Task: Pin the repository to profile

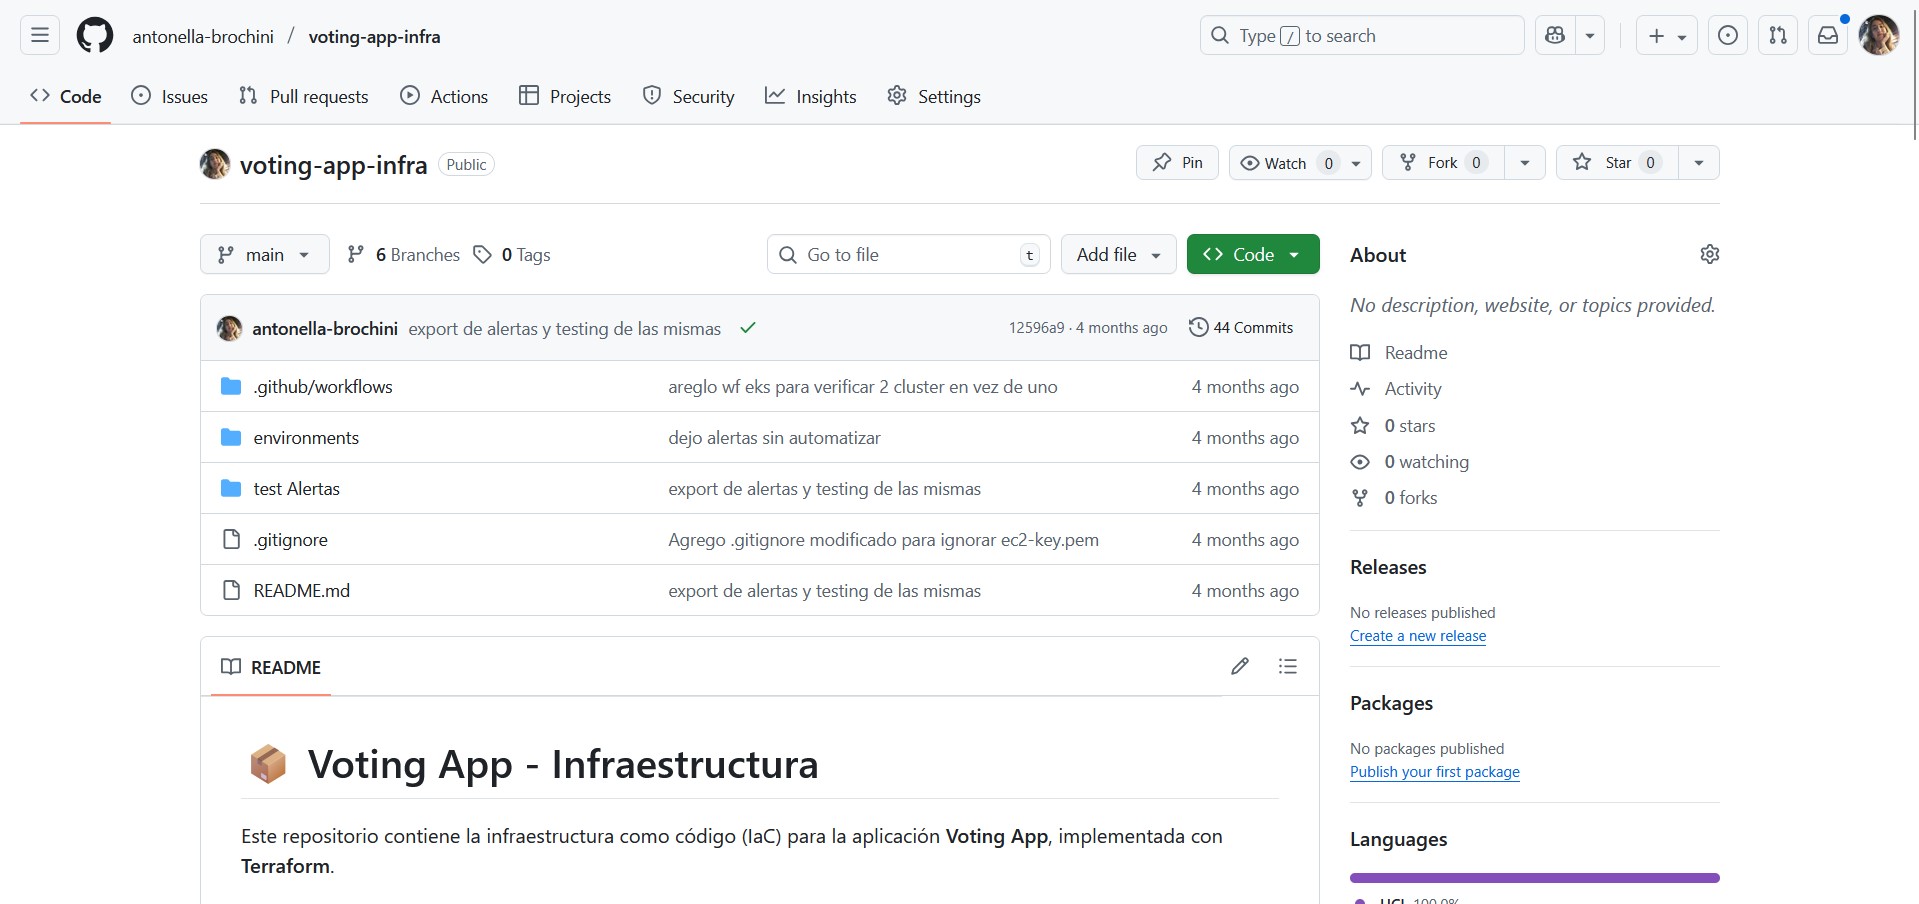Action: (x=1177, y=163)
